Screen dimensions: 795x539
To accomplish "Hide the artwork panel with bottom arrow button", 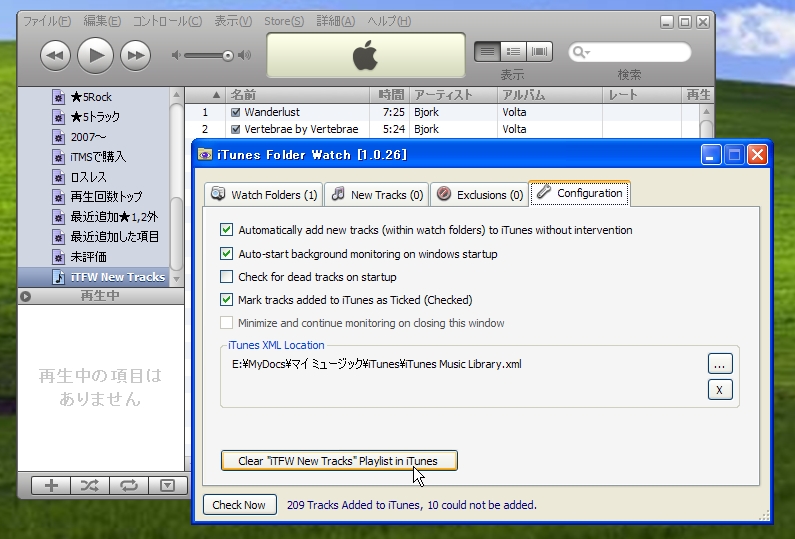I will [x=167, y=485].
